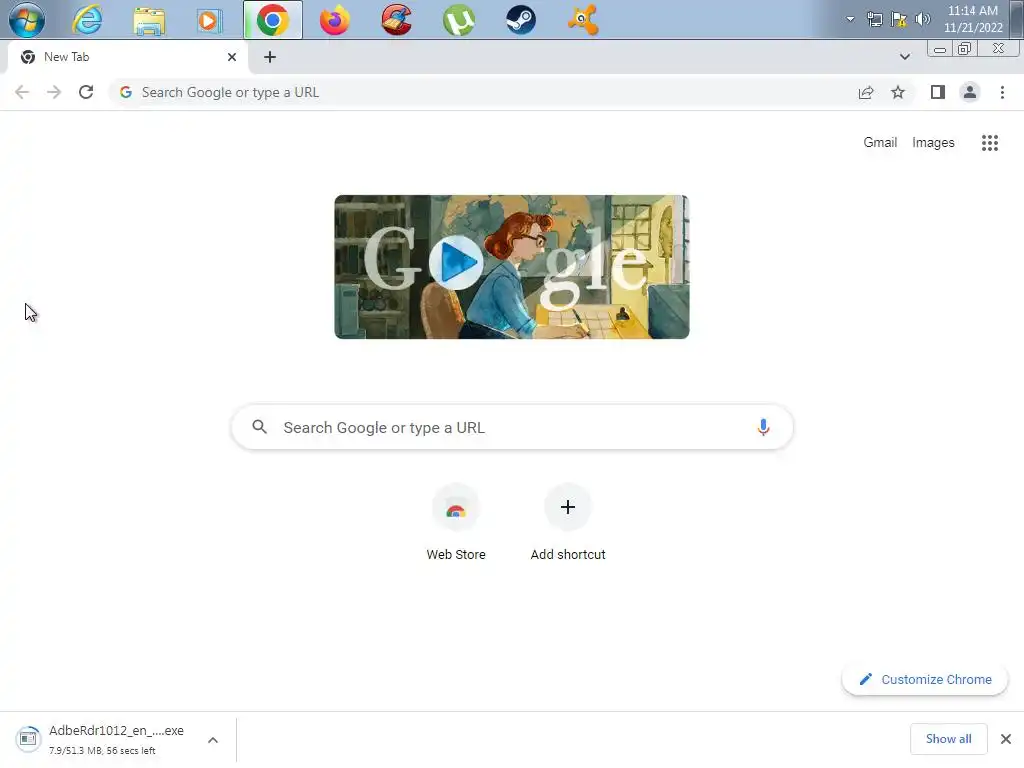This screenshot has width=1024, height=768.
Task: Toggle the Chrome side panel
Action: point(938,92)
